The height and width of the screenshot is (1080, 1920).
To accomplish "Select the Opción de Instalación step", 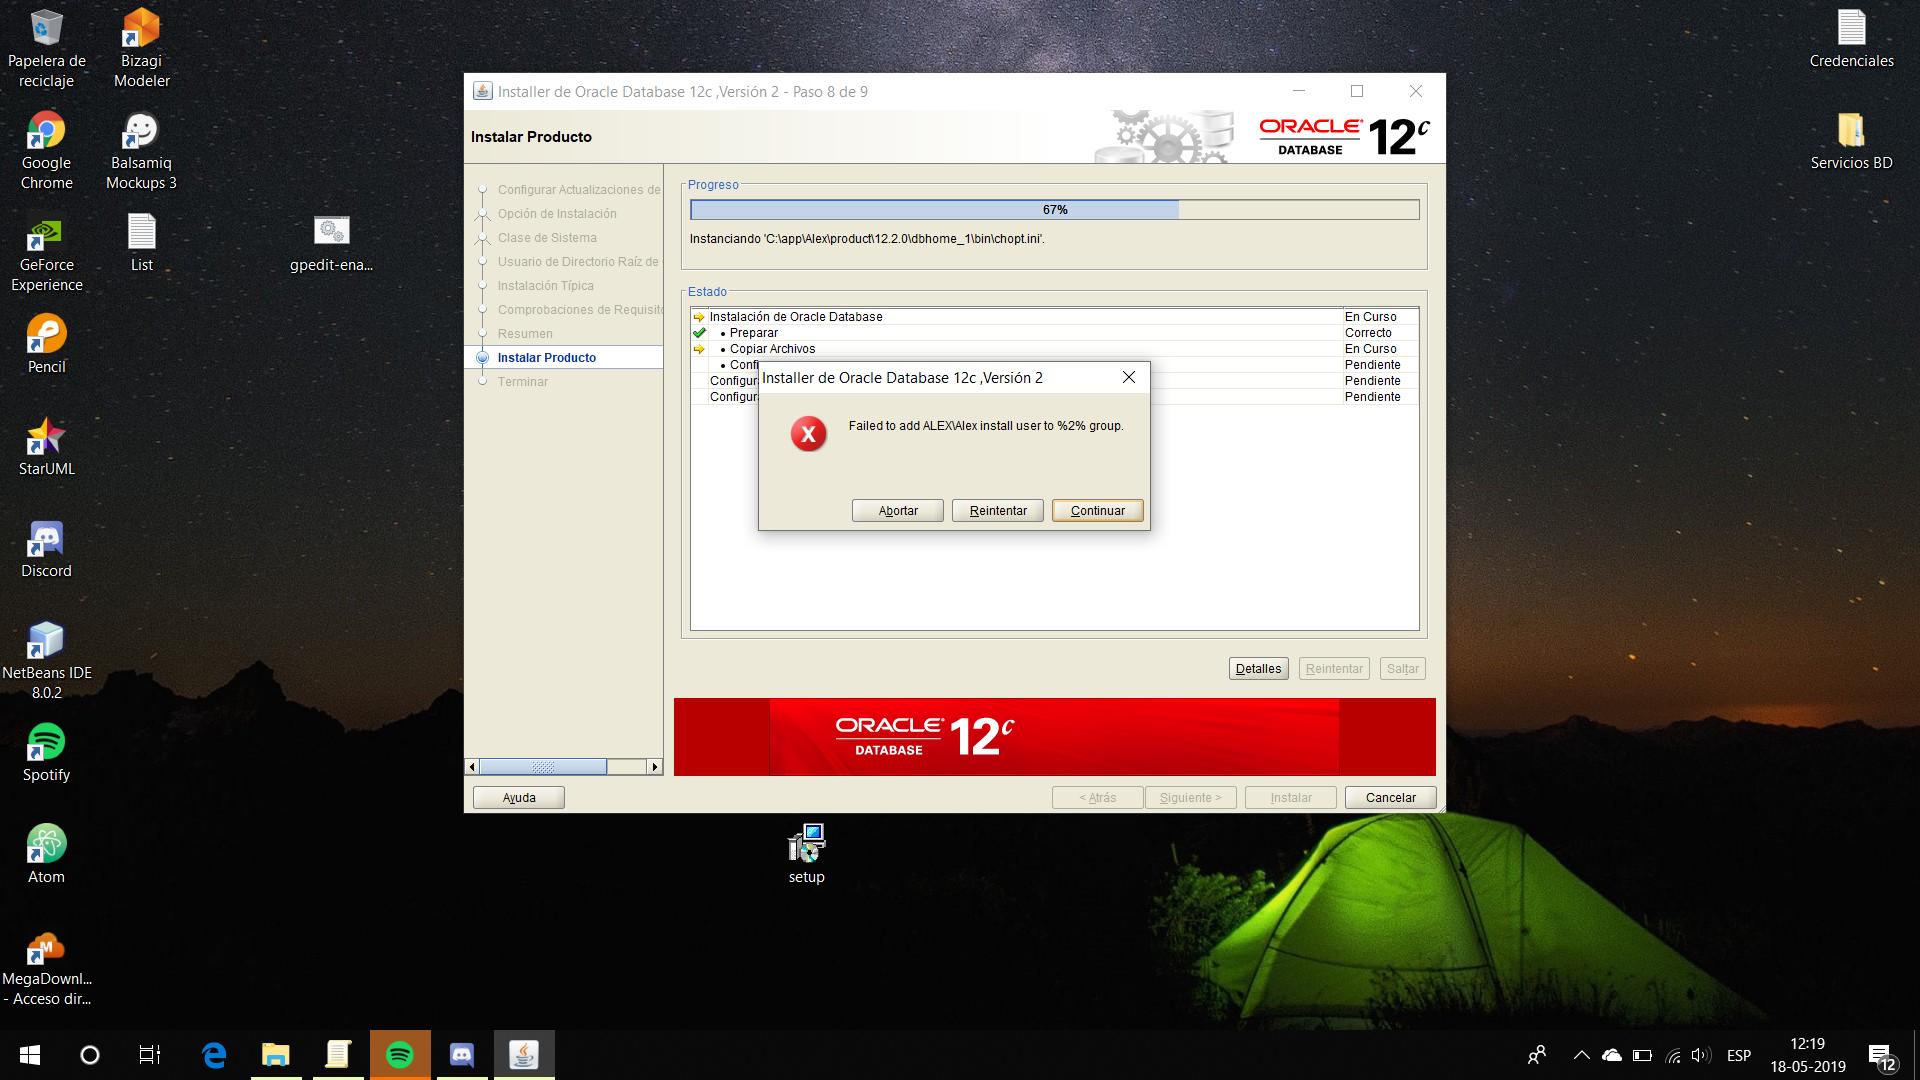I will pos(557,213).
